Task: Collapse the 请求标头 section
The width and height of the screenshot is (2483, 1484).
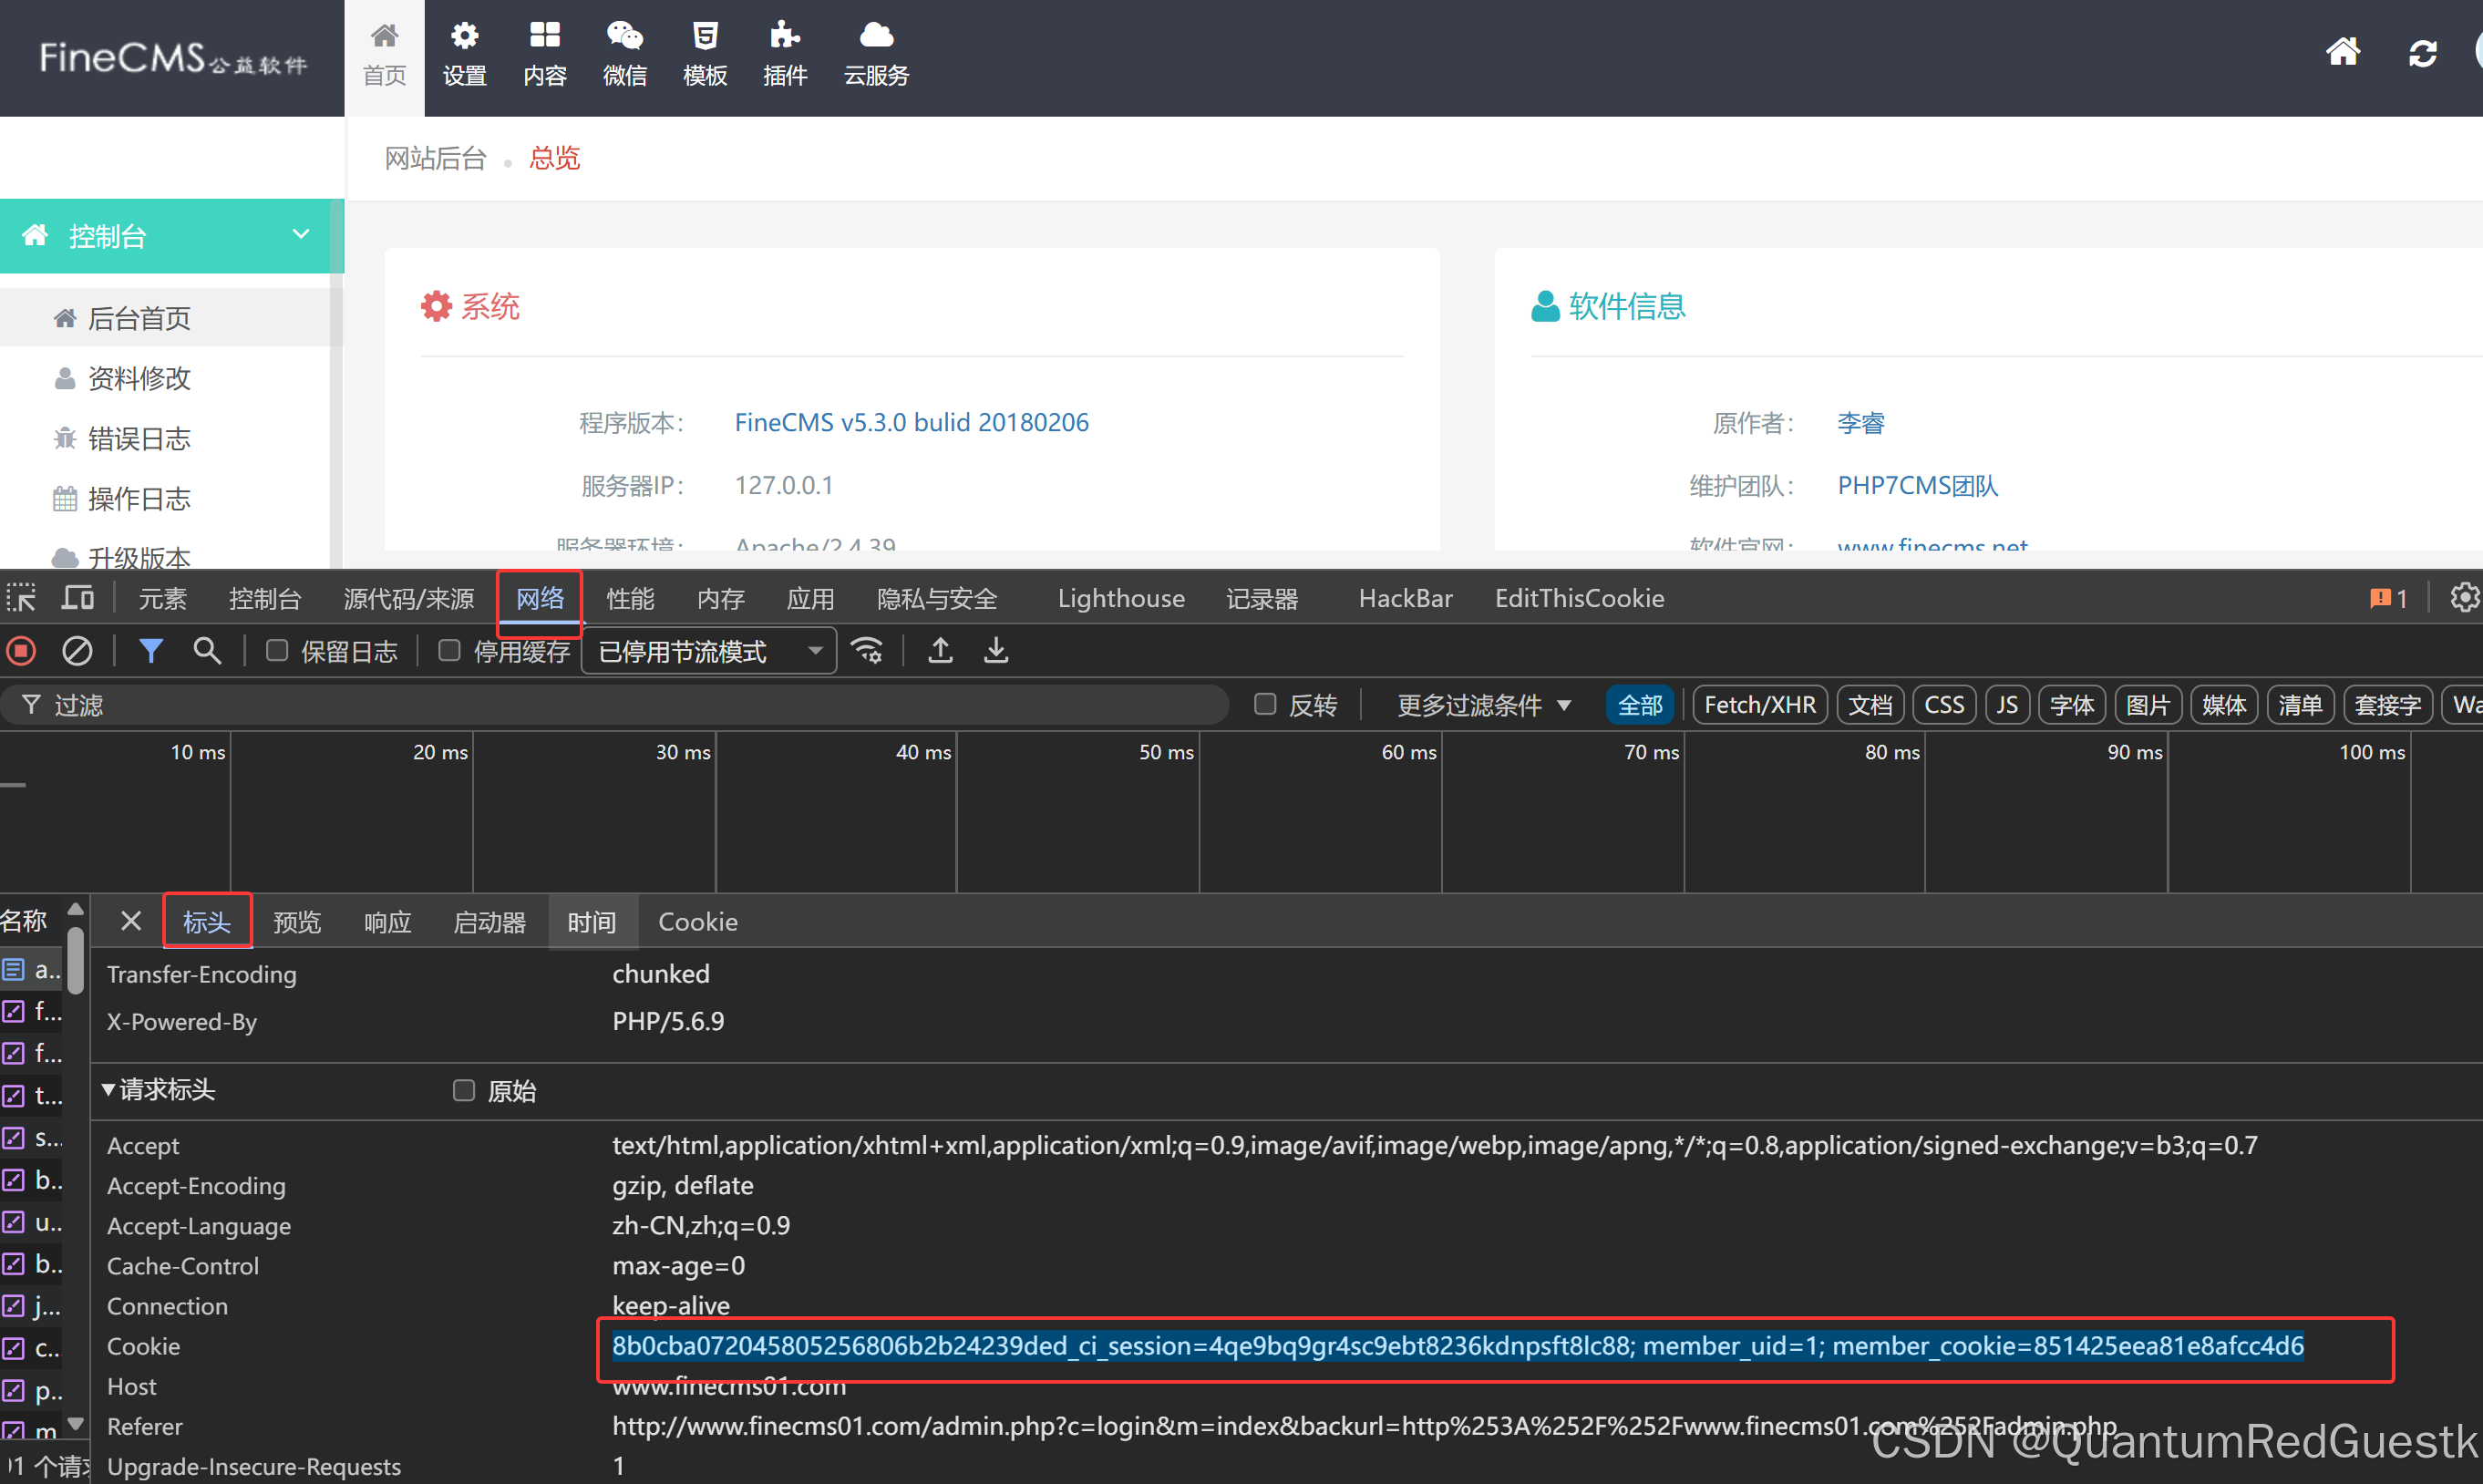Action: tap(160, 1090)
